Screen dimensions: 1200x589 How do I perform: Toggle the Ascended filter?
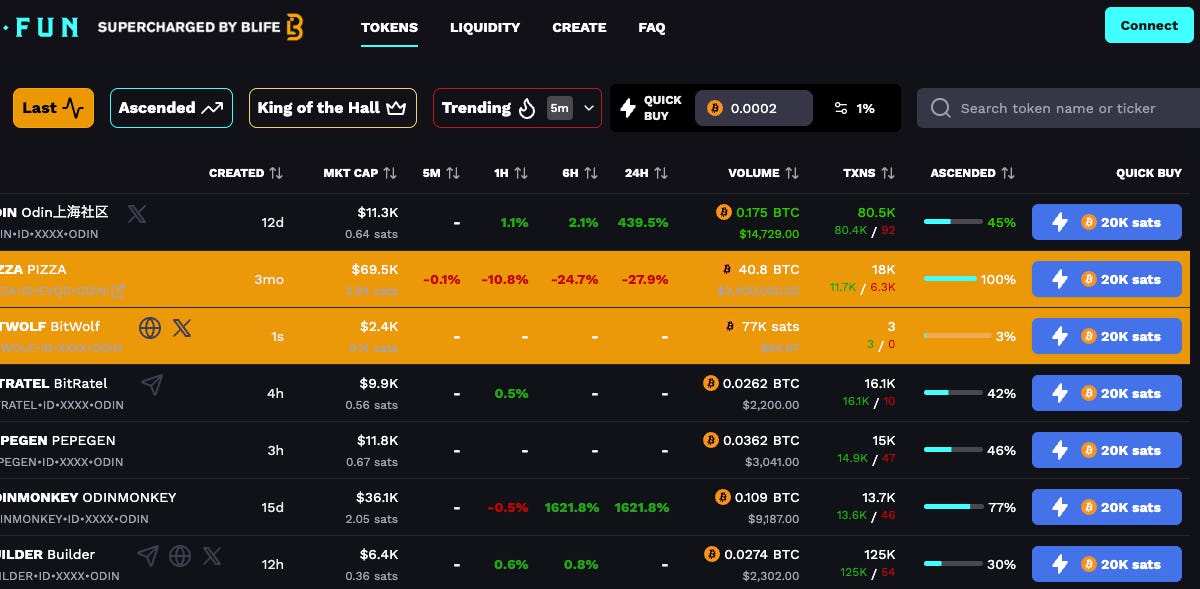[x=171, y=108]
